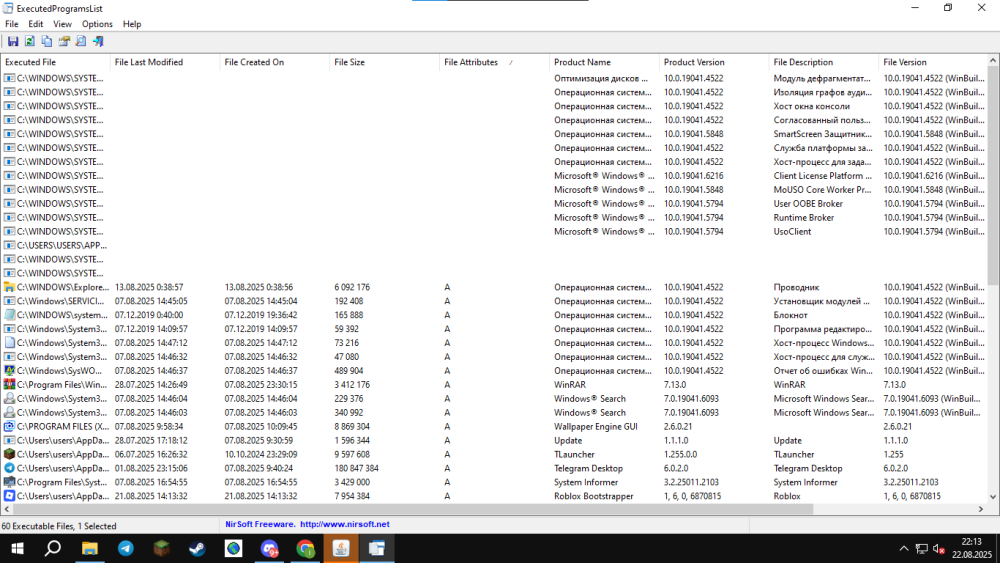Click the Exit toolbar icon
The height and width of the screenshot is (563, 1000).
point(98,41)
